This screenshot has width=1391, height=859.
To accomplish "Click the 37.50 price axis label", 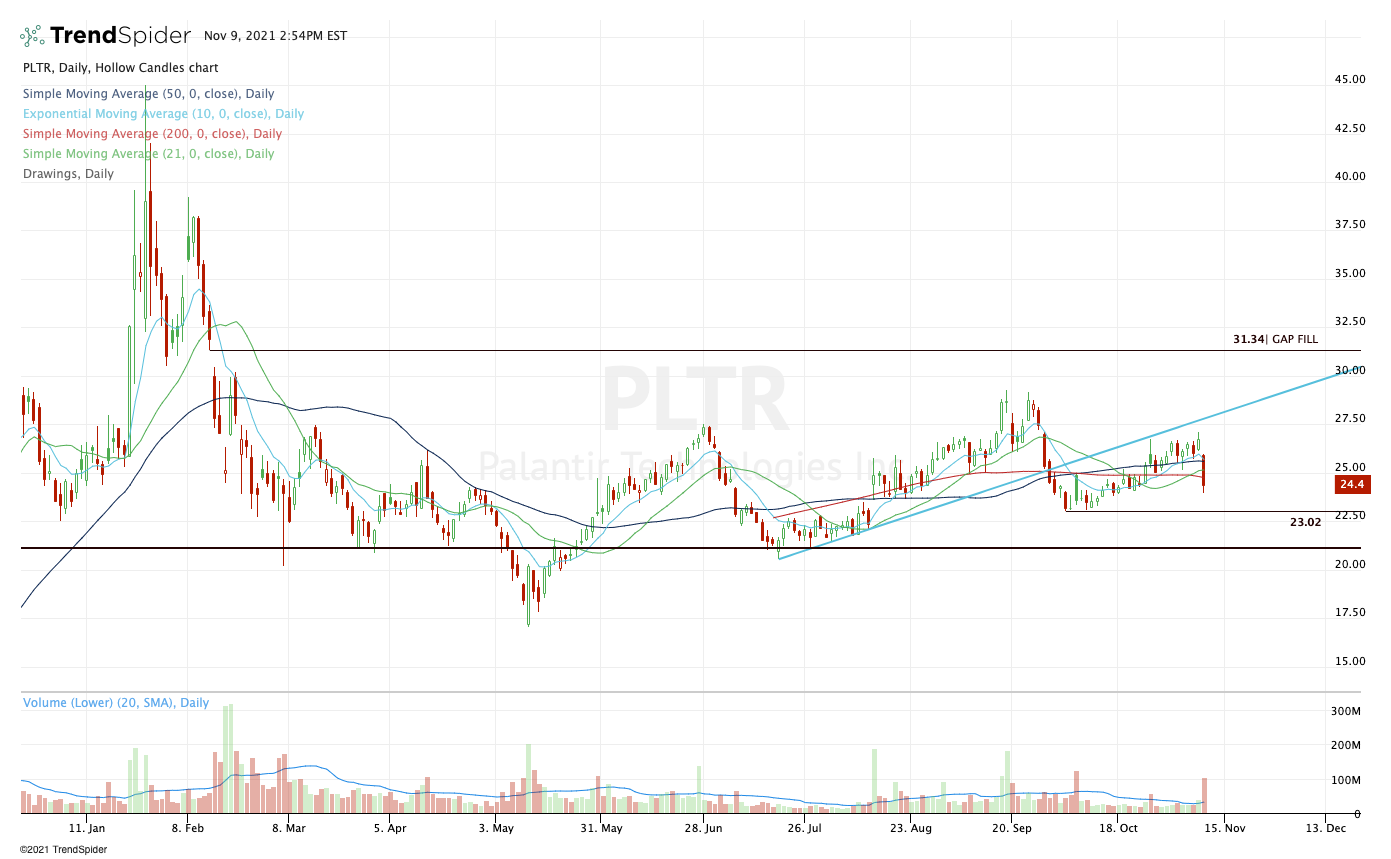I will click(1350, 225).
